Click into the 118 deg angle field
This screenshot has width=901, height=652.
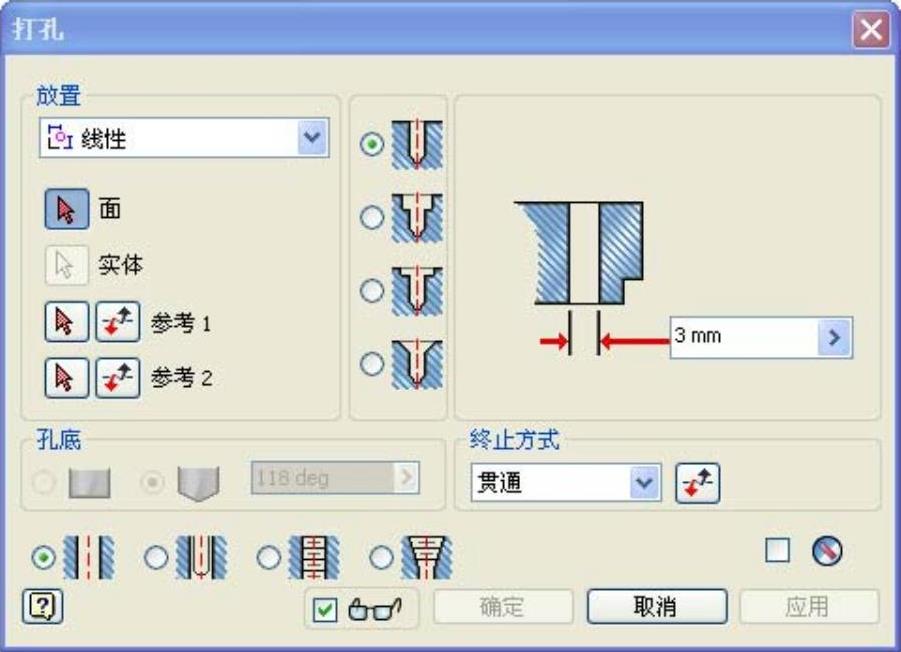pyautogui.click(x=322, y=477)
